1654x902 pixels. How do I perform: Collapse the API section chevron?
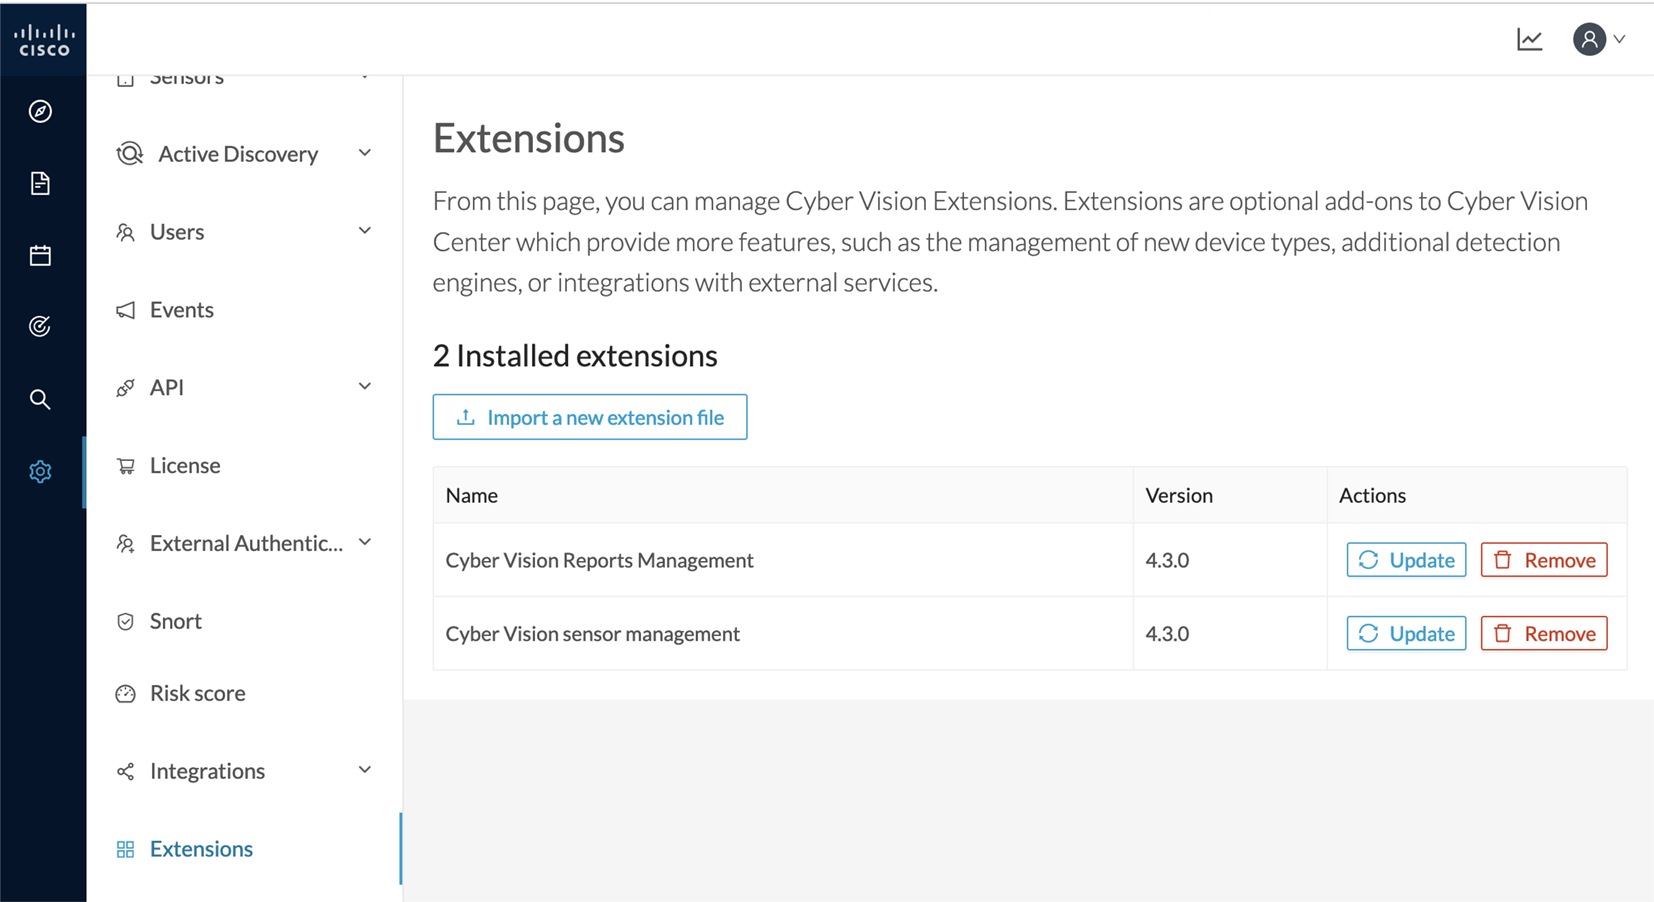tap(365, 385)
